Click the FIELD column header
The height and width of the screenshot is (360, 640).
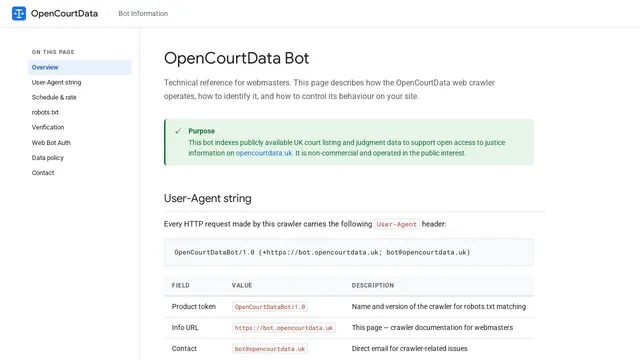coord(180,285)
